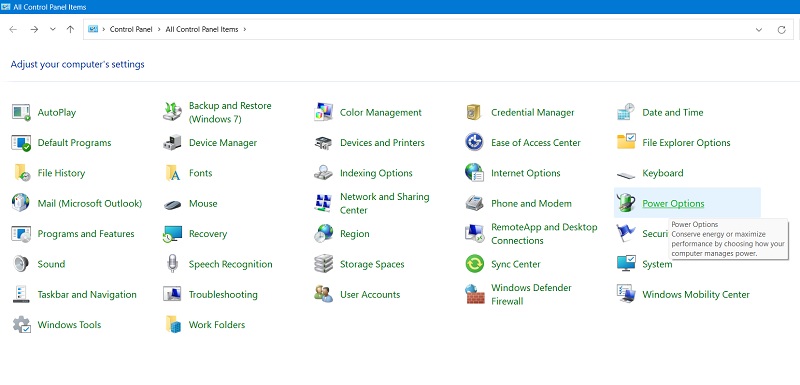Open the Sound speaker icon
Screen dimensions: 800x385
21,264
